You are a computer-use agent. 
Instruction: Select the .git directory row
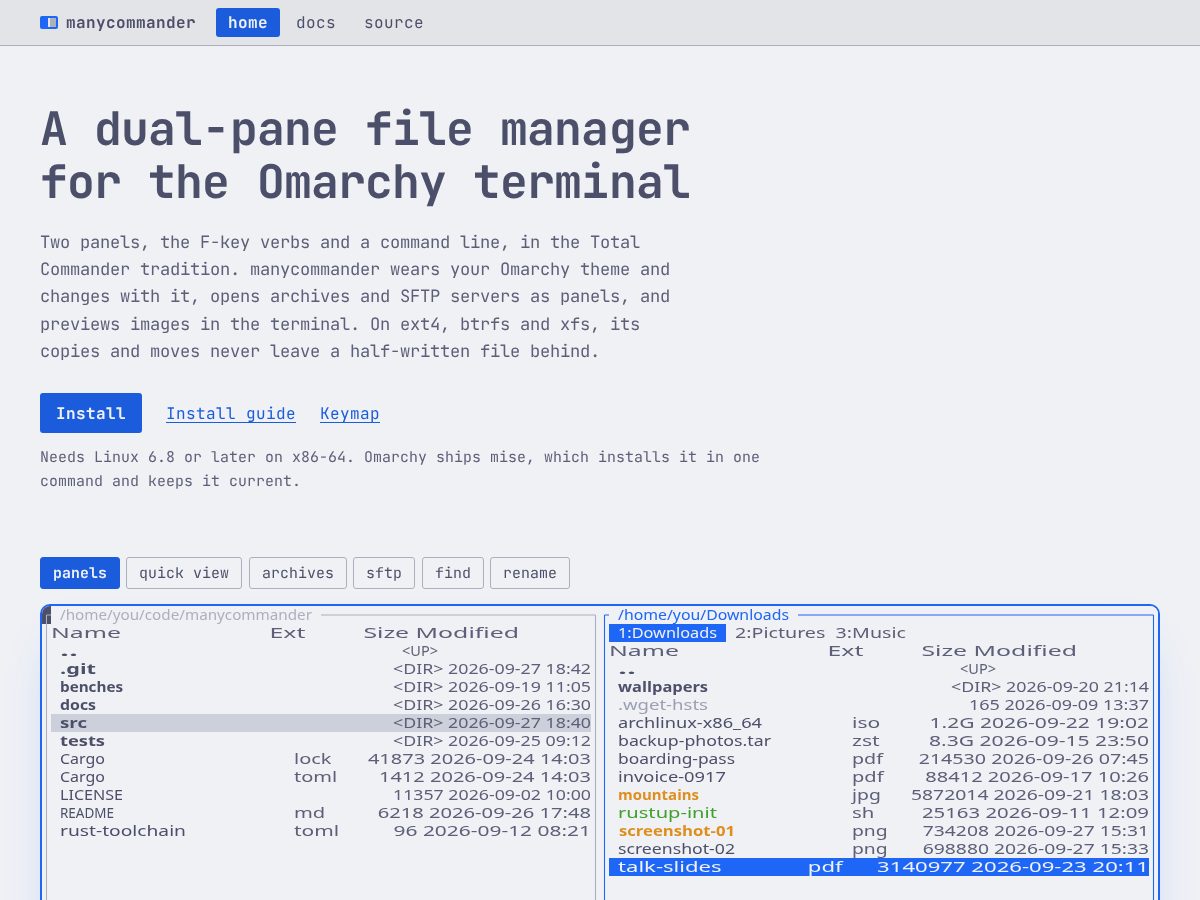[x=321, y=669]
